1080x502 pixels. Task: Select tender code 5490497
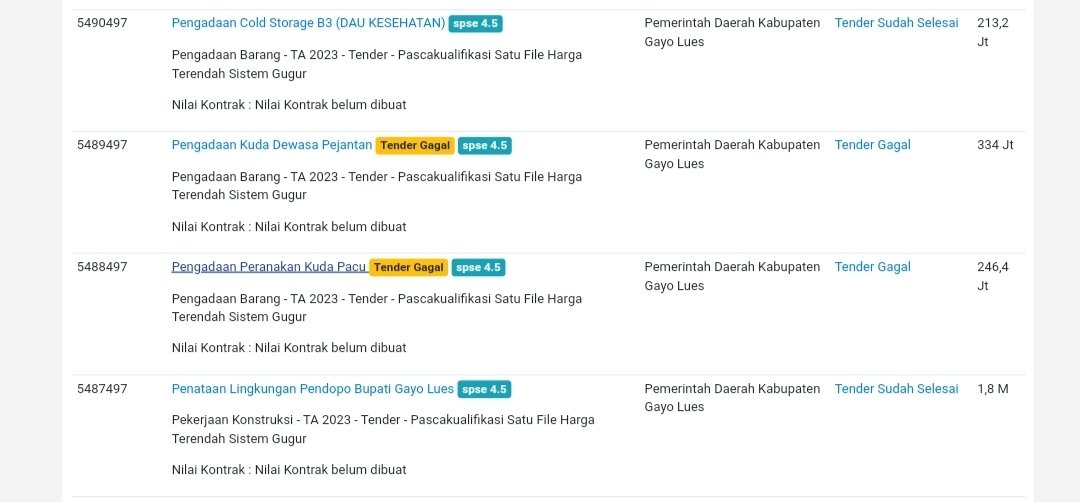click(x=102, y=23)
